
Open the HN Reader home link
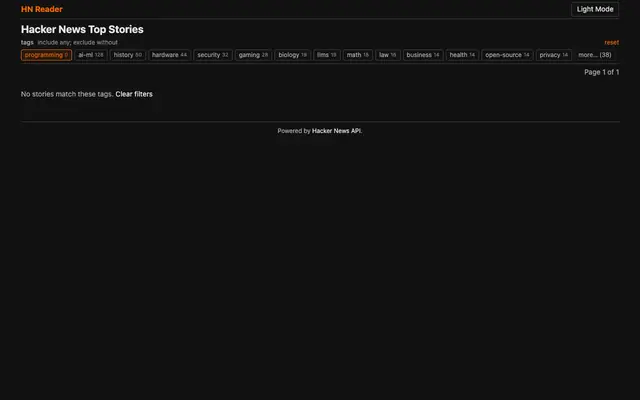[42, 9]
